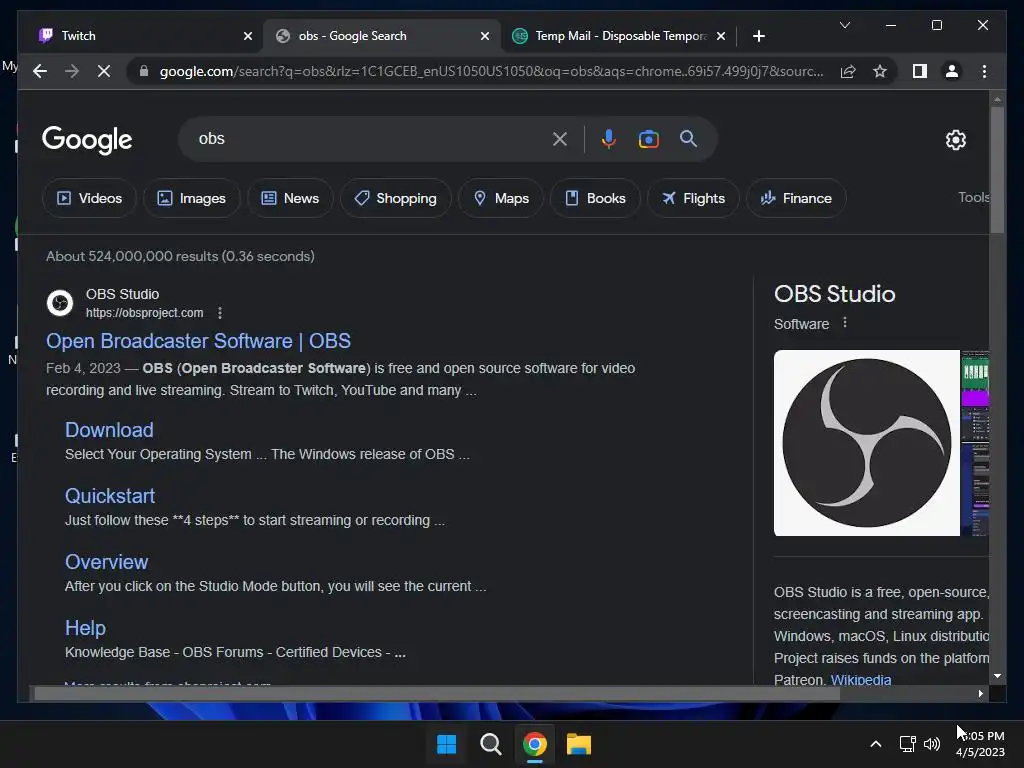1024x768 pixels.
Task: Share this page from the address bar
Action: [848, 71]
